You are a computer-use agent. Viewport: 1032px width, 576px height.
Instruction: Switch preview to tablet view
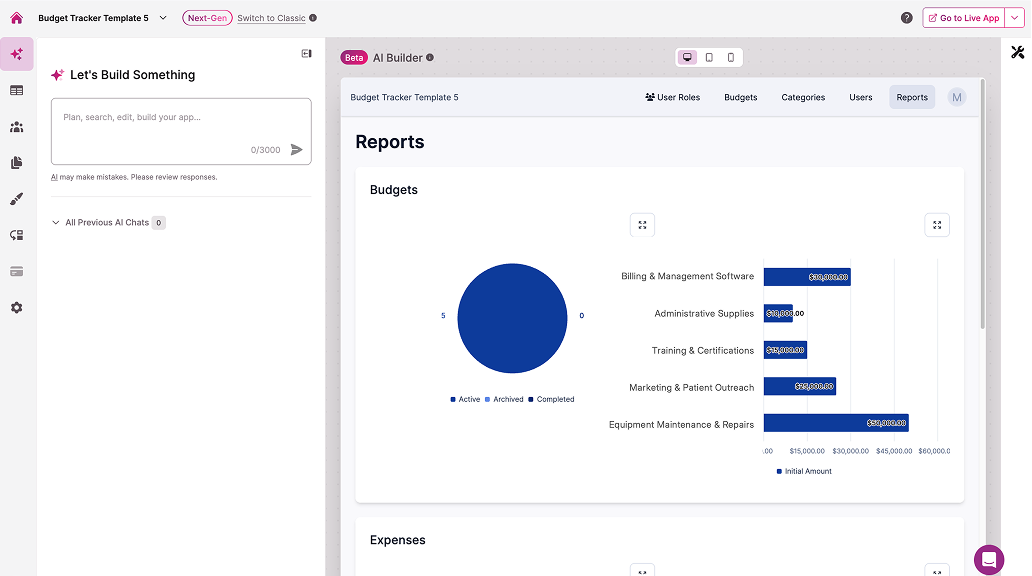(709, 58)
